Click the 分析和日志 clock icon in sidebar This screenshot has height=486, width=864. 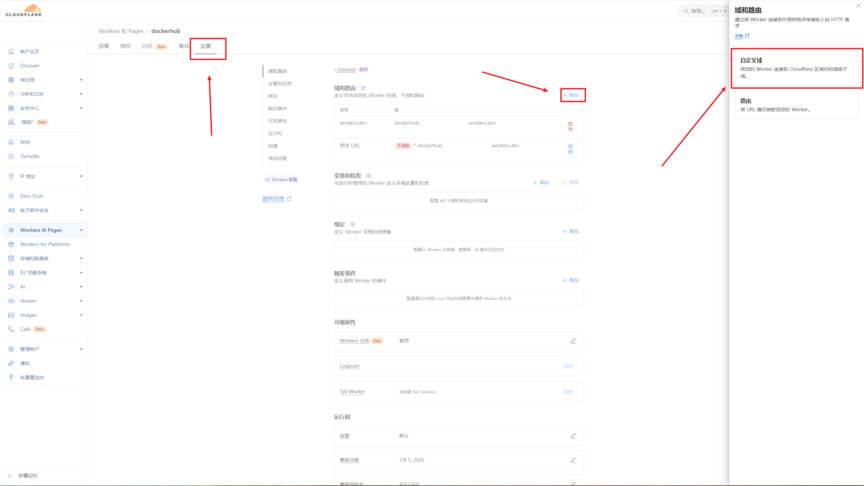(x=11, y=94)
